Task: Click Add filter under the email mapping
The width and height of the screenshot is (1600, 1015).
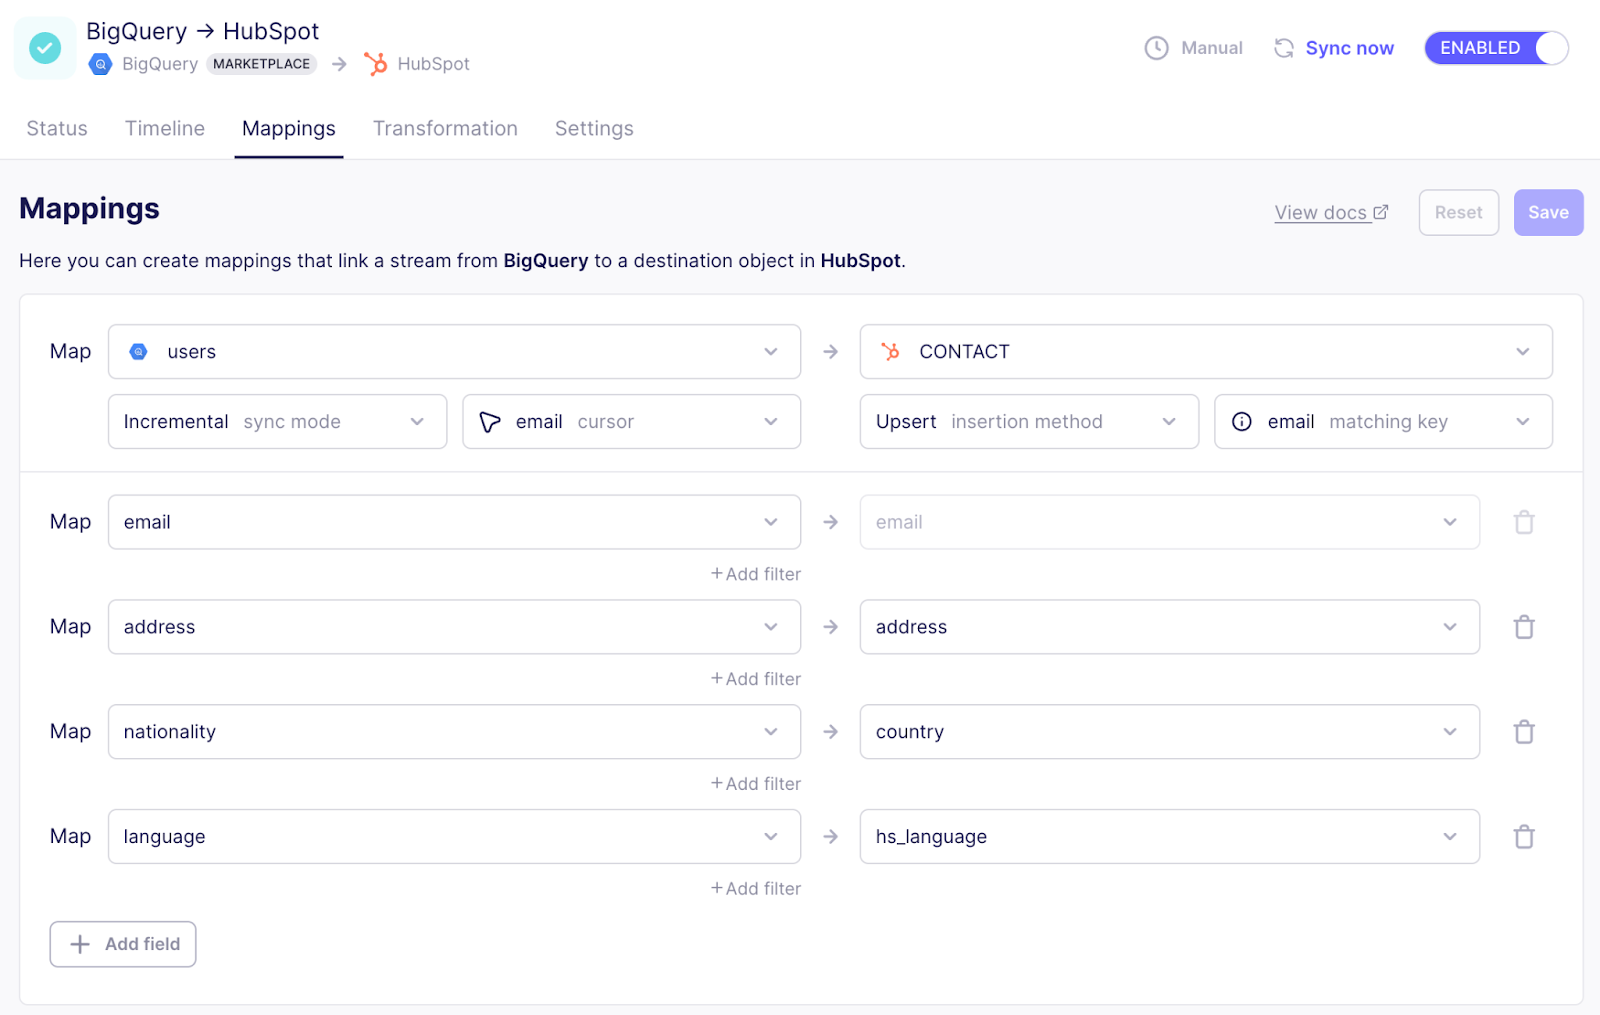Action: click(756, 574)
